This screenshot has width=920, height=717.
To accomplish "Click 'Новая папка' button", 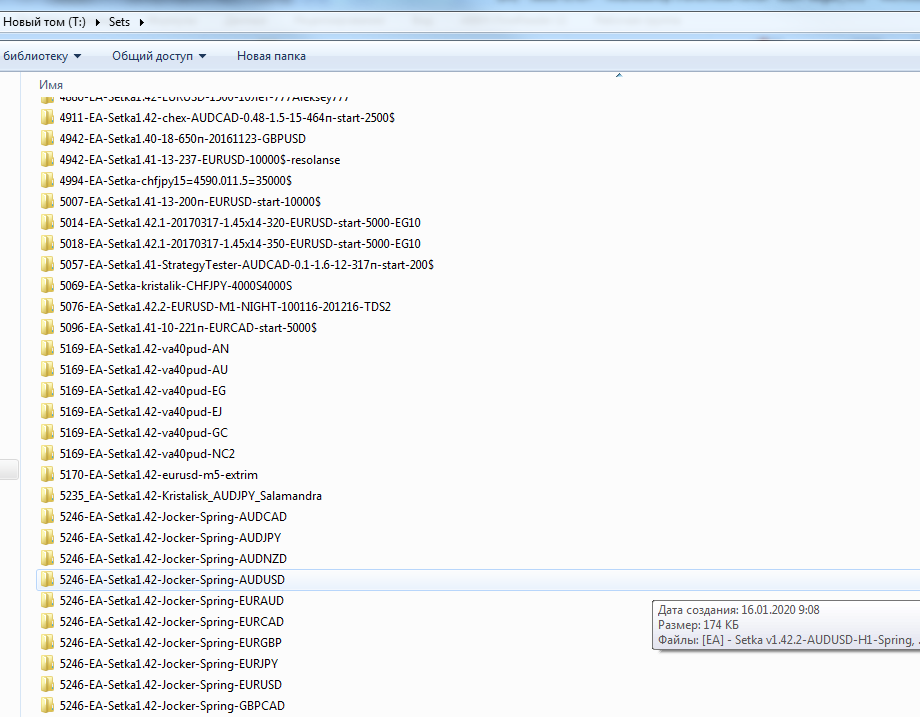I will (271, 56).
